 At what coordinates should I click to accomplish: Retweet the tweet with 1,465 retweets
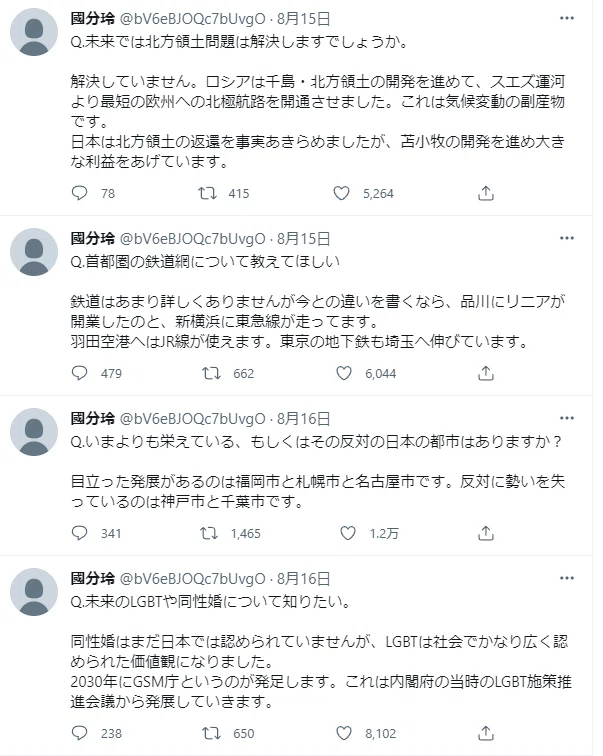(209, 533)
